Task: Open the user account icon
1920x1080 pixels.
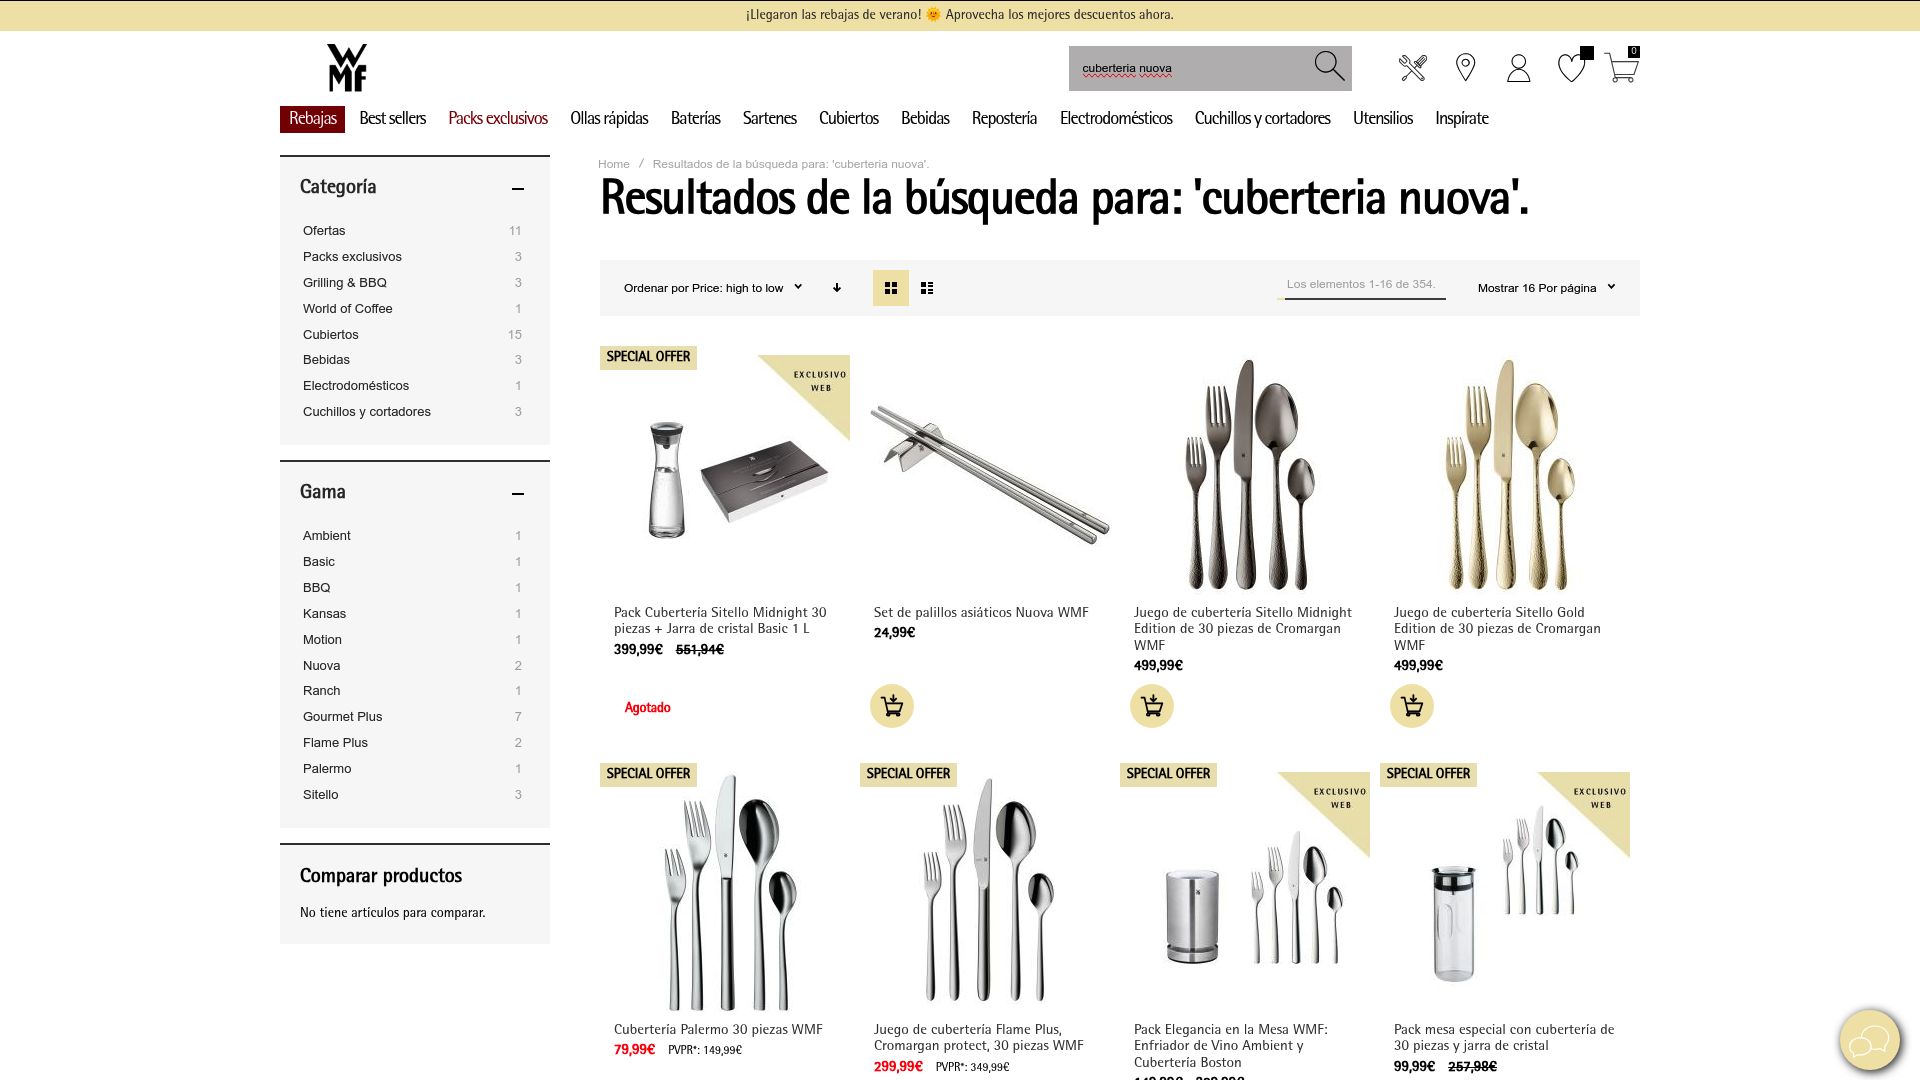Action: point(1518,68)
